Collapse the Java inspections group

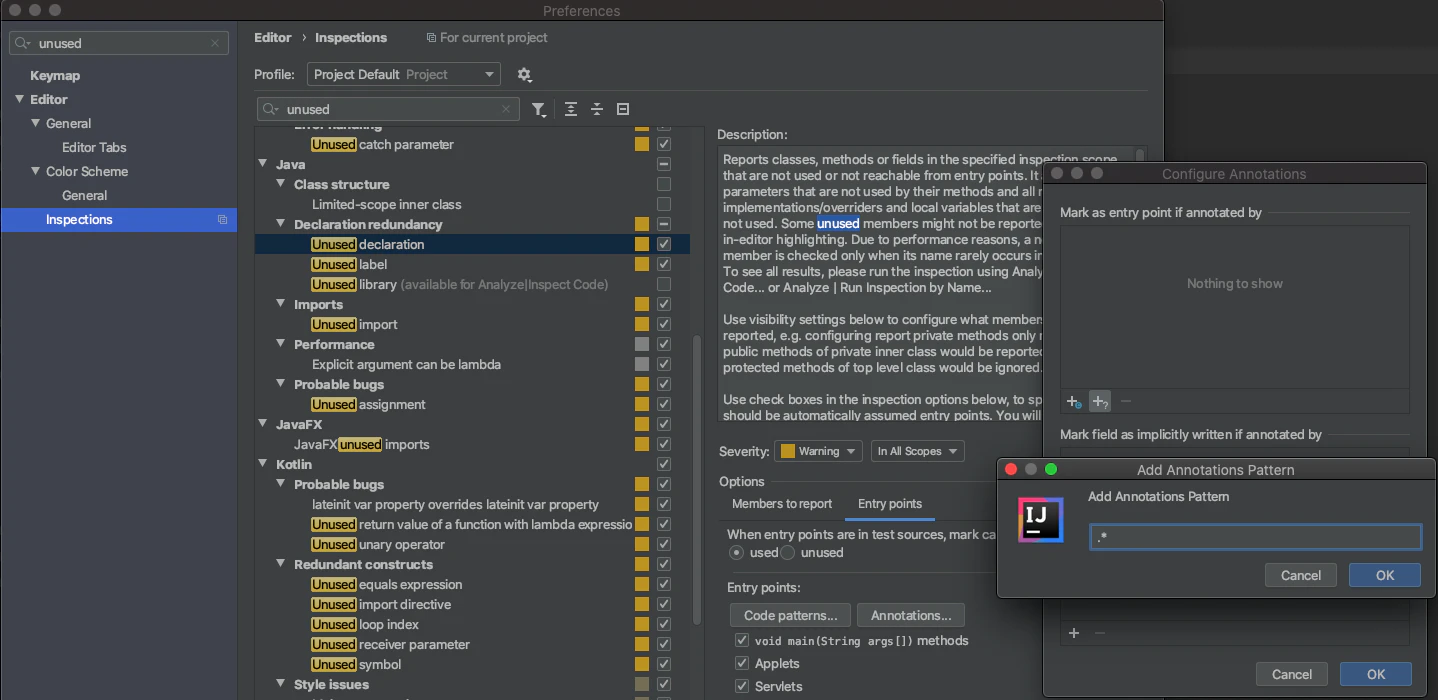263,164
